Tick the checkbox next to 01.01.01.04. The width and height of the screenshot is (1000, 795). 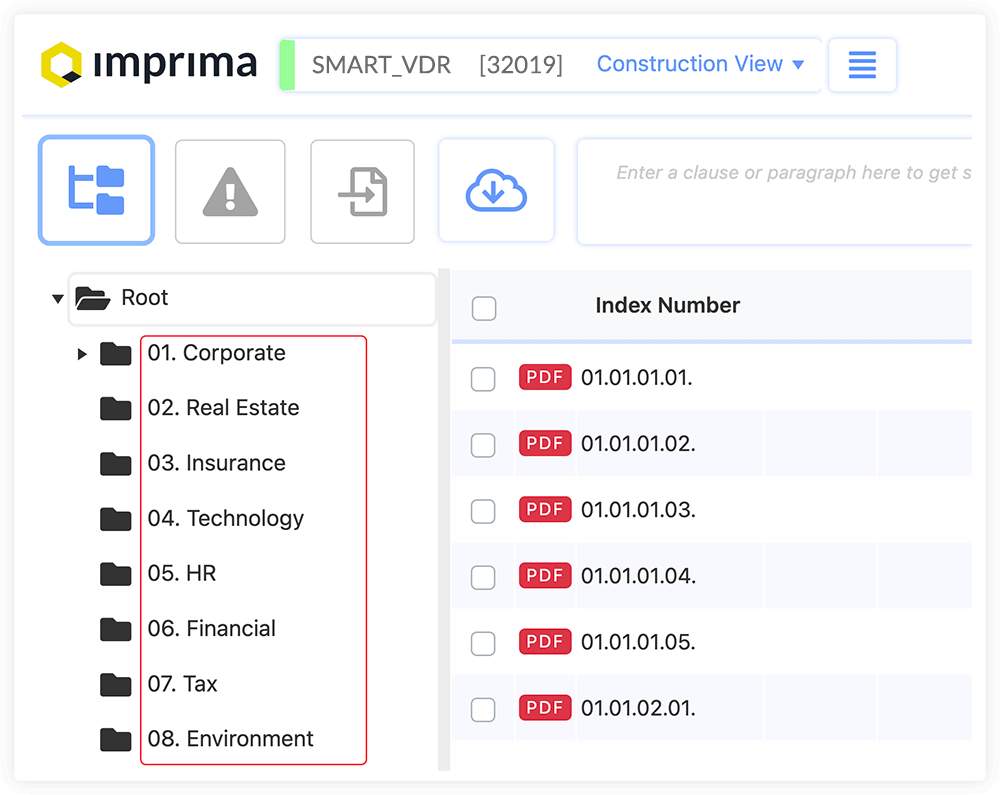click(483, 577)
